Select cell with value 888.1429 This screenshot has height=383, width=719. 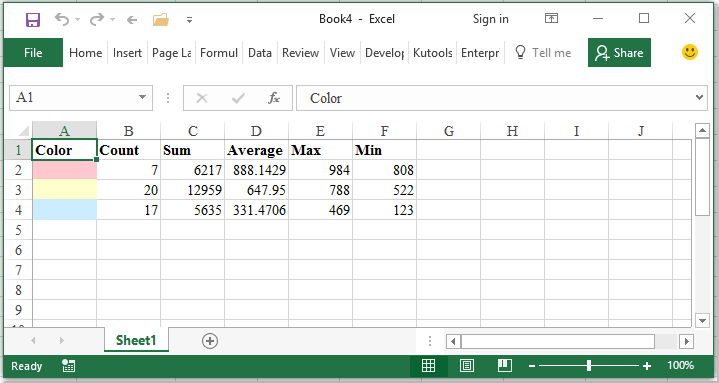click(x=257, y=170)
